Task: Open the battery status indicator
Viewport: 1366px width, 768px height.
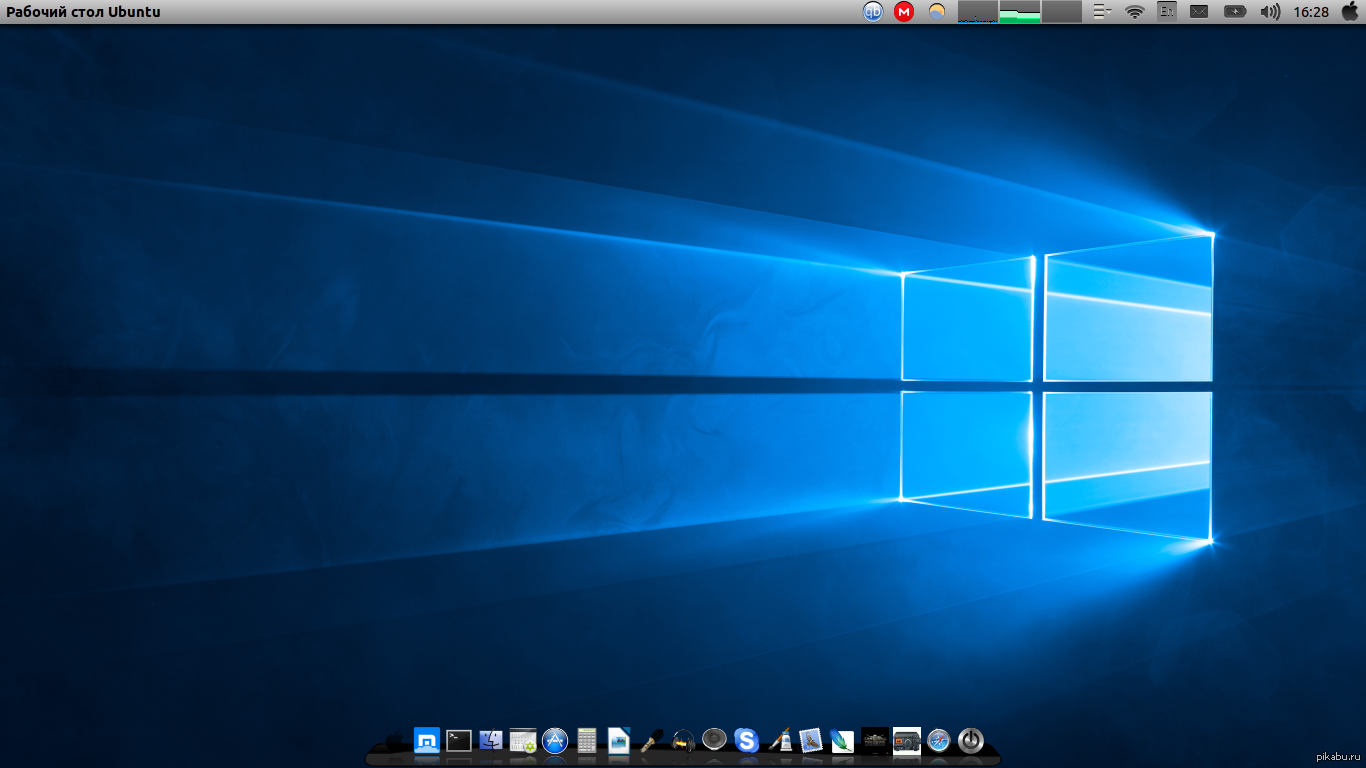Action: point(1236,12)
